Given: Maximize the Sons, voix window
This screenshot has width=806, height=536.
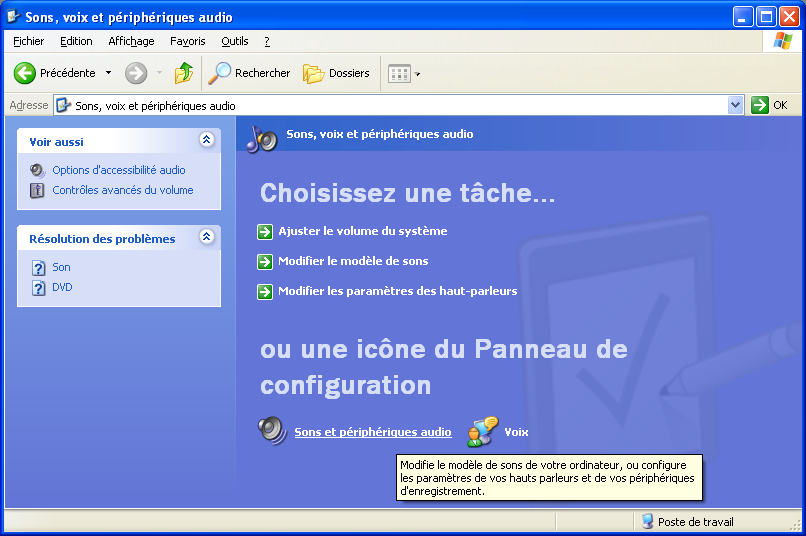Looking at the screenshot, I should (x=766, y=16).
